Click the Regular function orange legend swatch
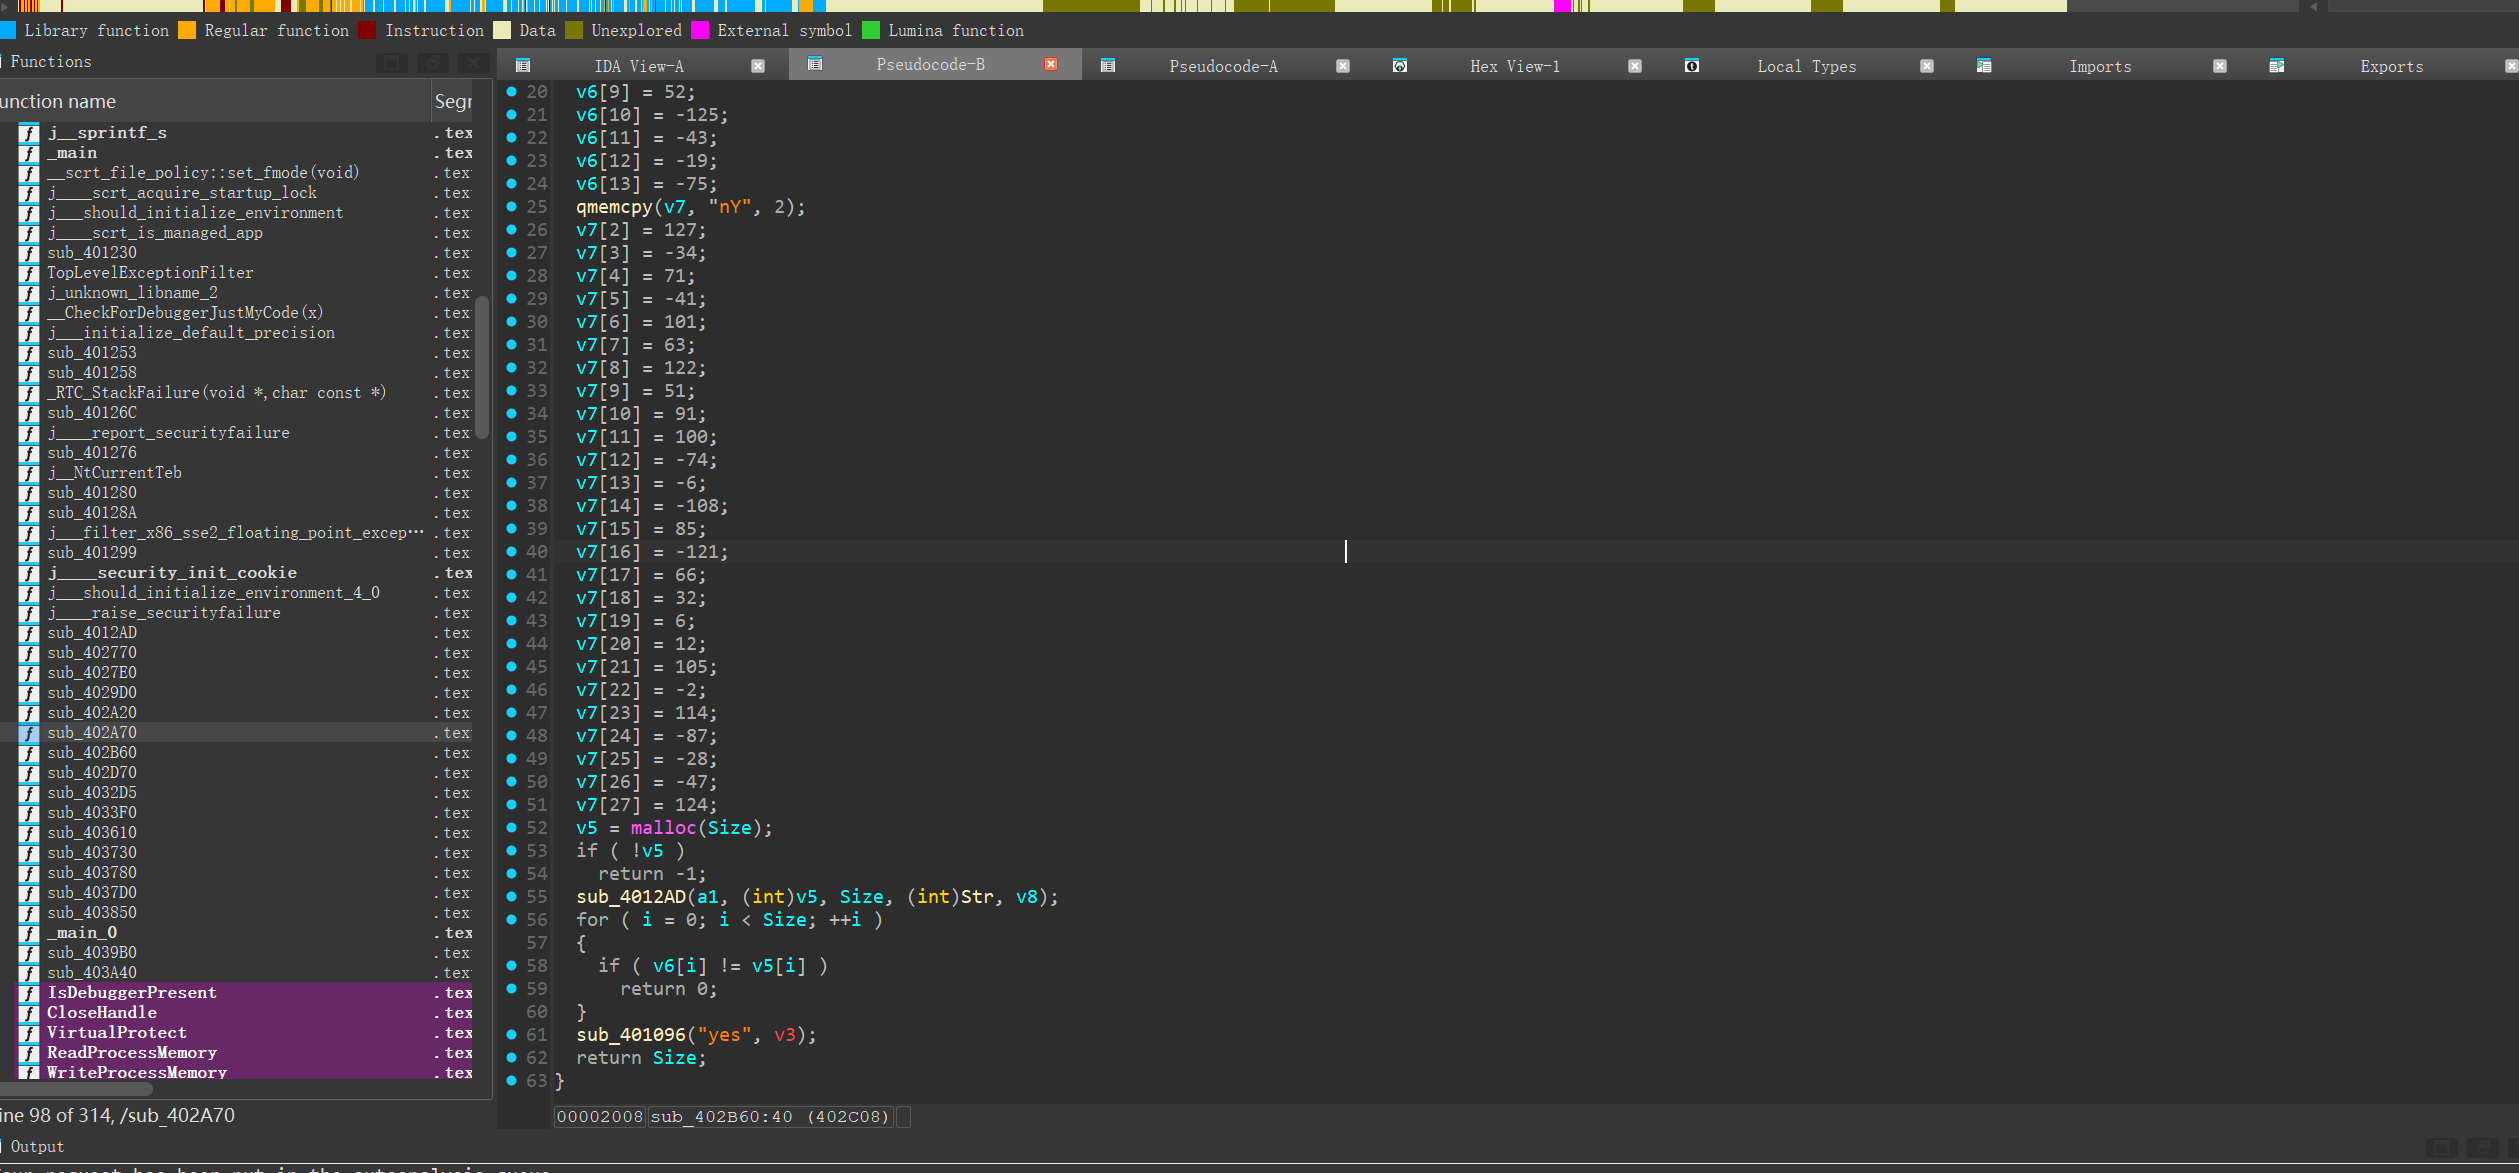 (x=187, y=30)
